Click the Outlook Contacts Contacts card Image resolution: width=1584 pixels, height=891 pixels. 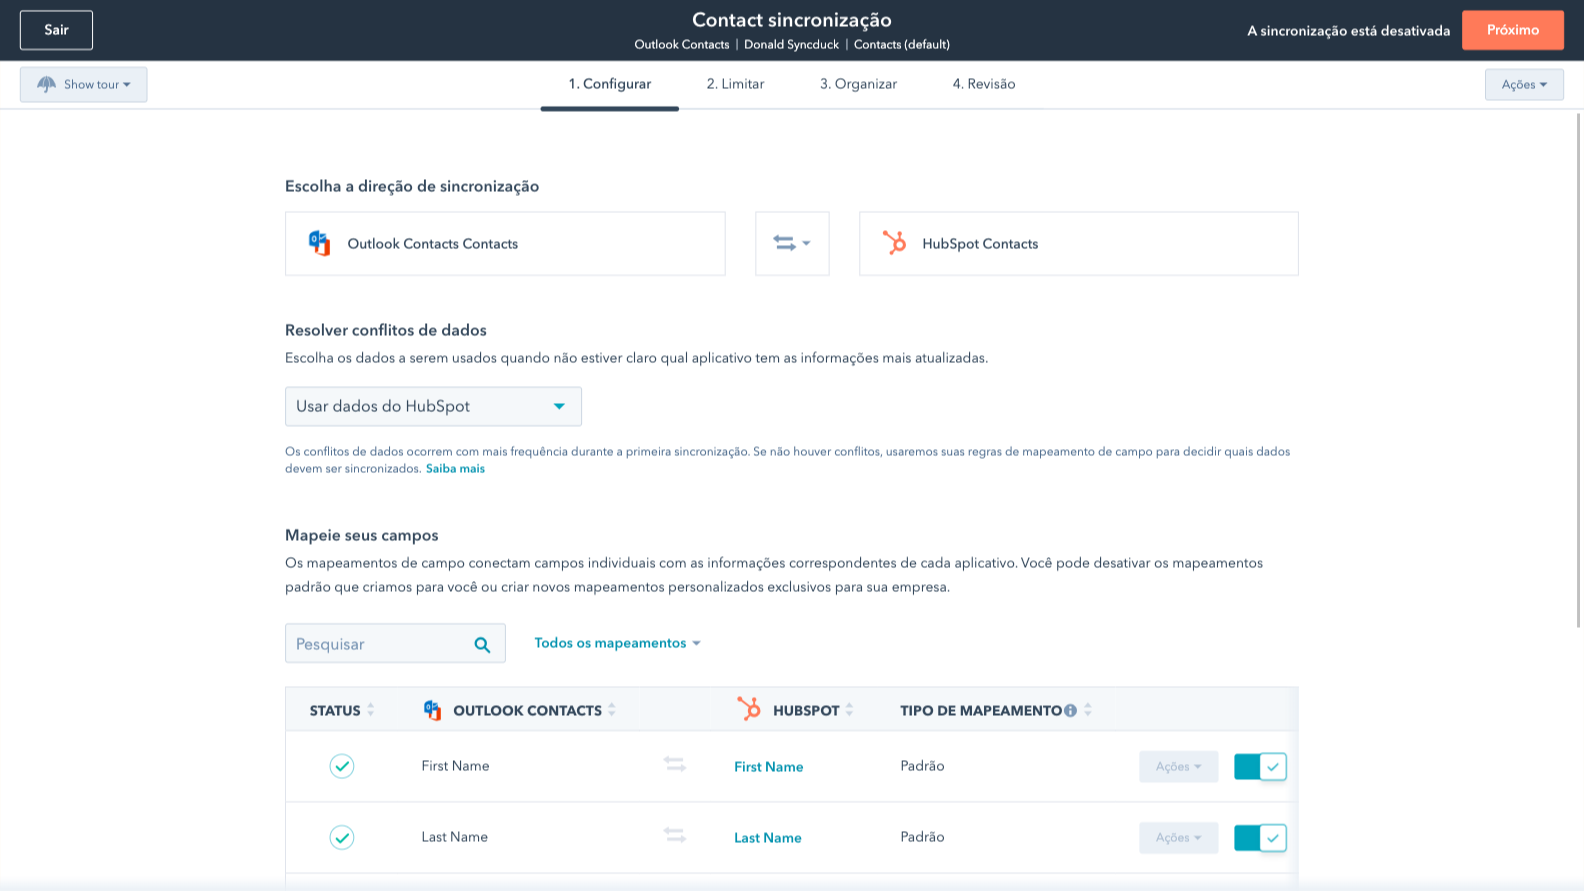click(505, 243)
